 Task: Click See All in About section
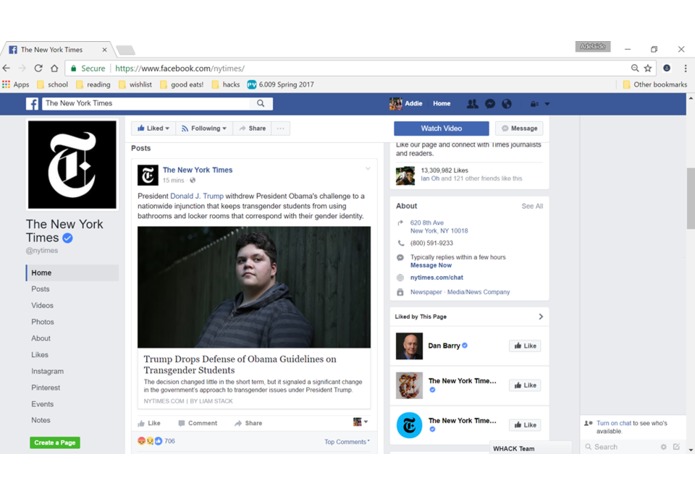point(532,206)
